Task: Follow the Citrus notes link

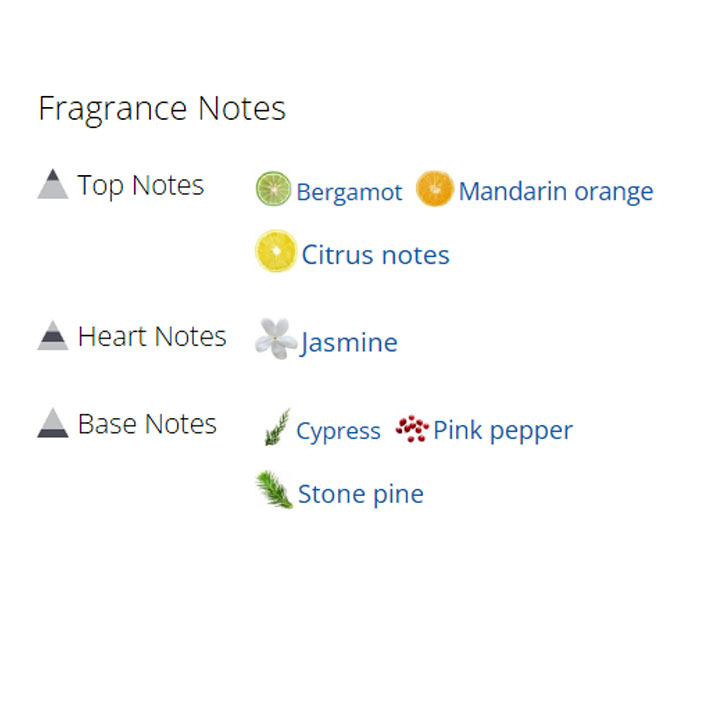Action: pos(376,255)
